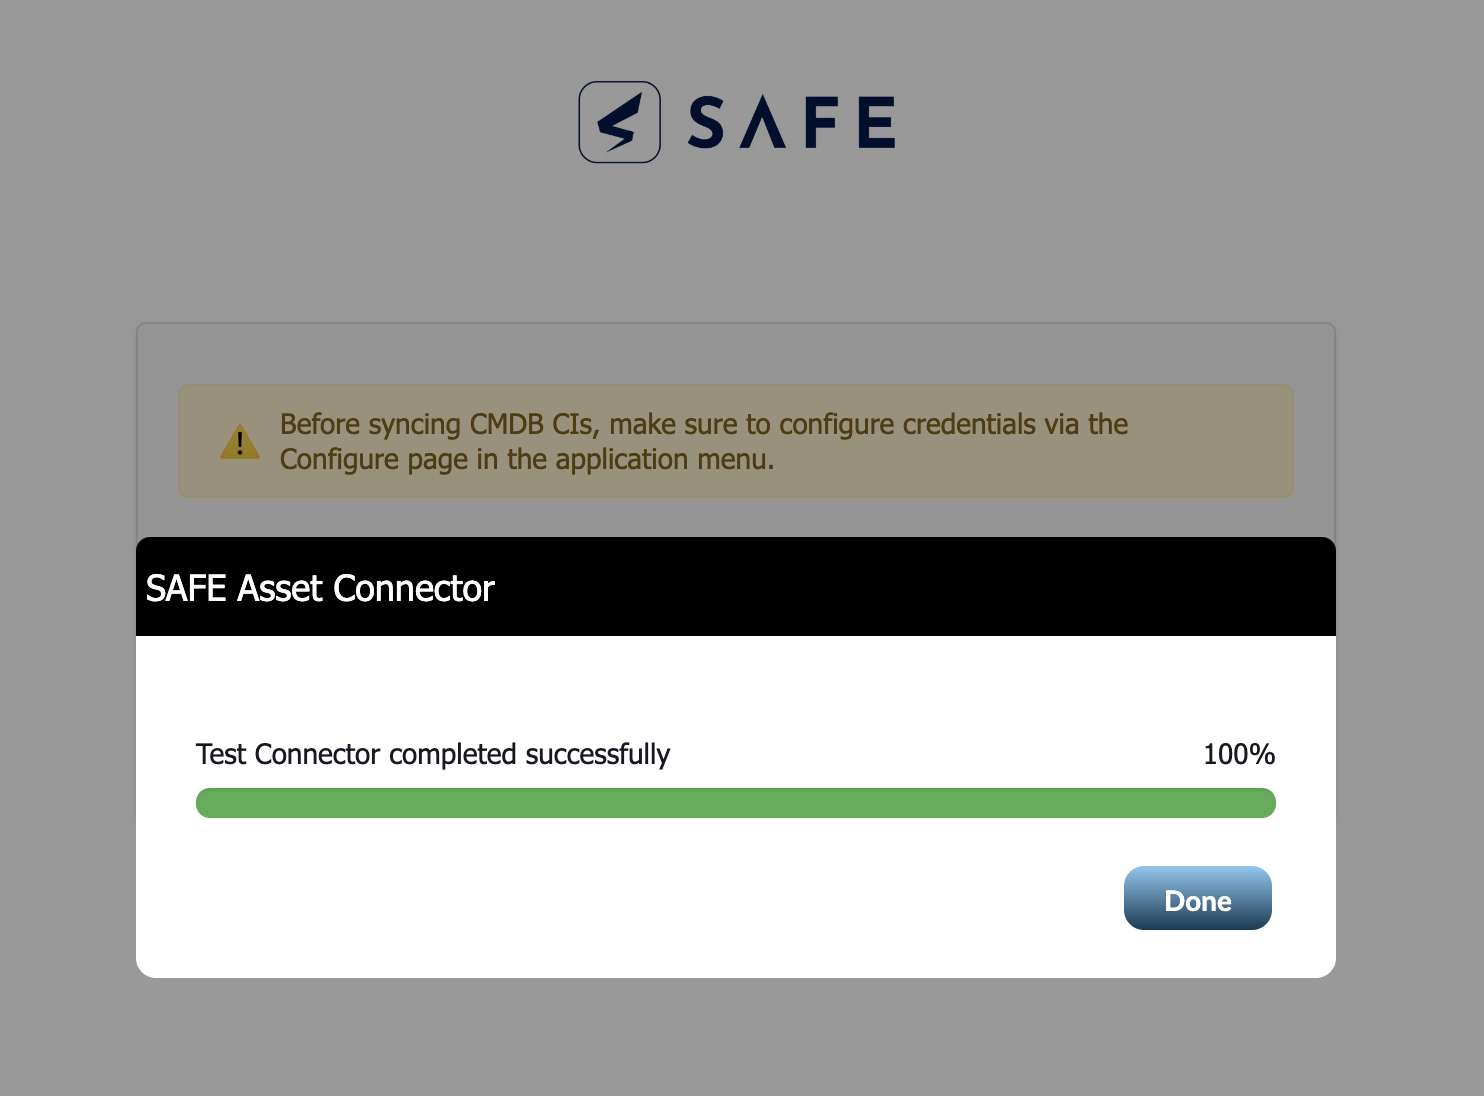This screenshot has height=1096, width=1484.
Task: Click the 100% progress label
Action: tap(1238, 754)
